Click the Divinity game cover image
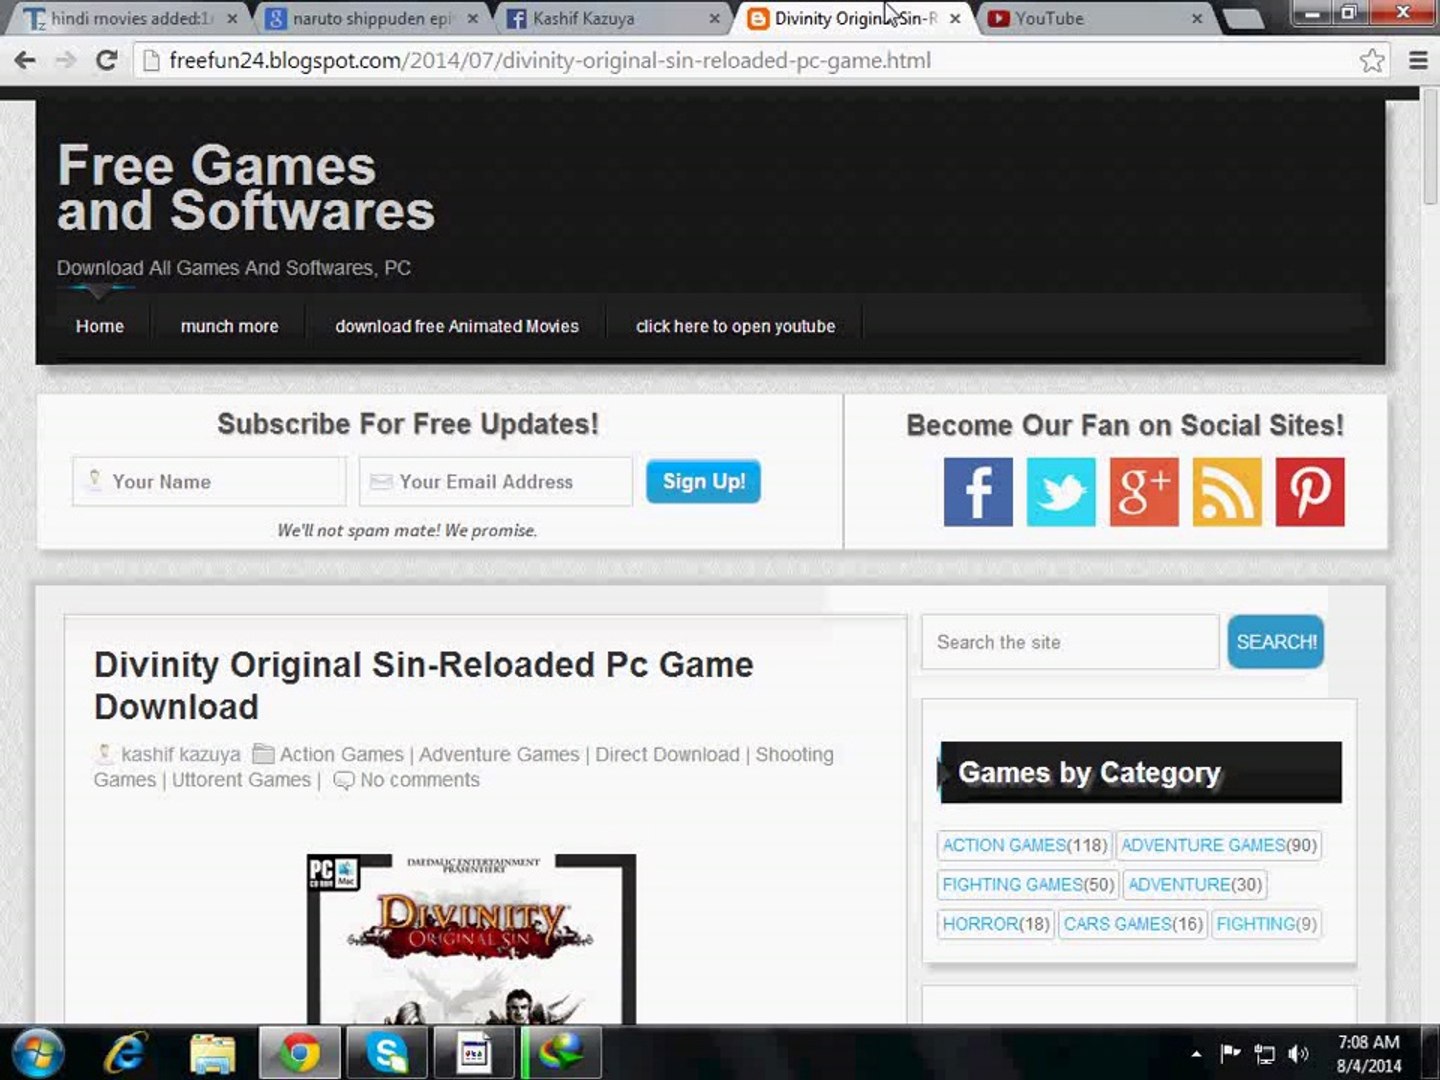 471,939
